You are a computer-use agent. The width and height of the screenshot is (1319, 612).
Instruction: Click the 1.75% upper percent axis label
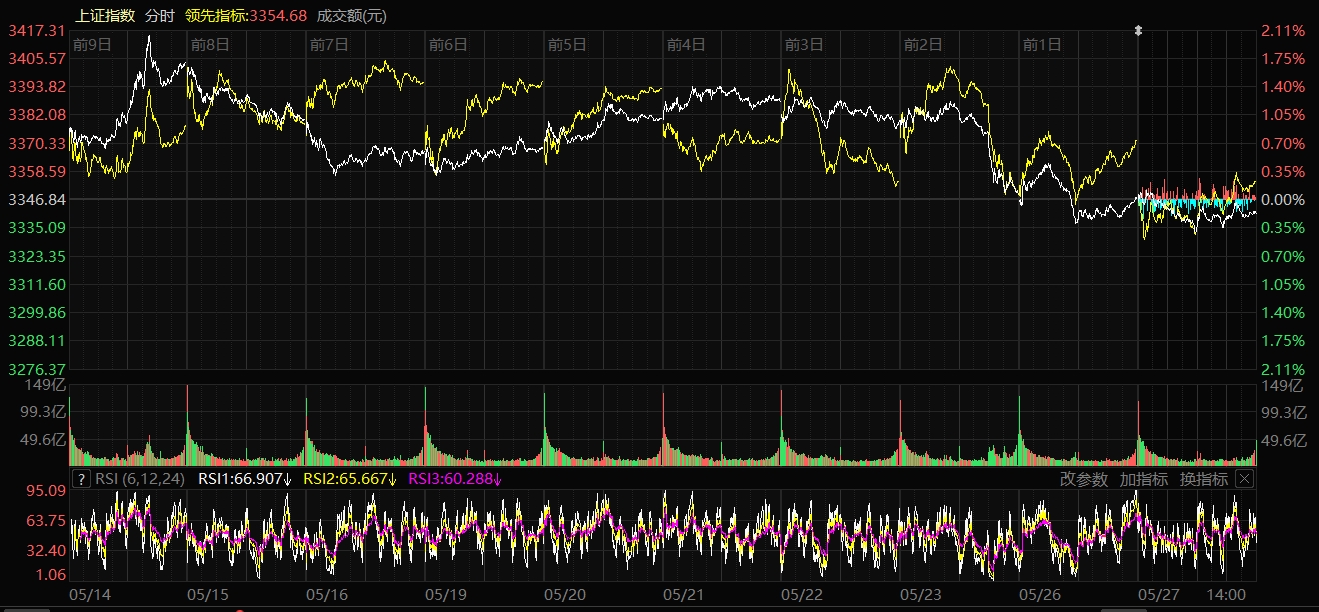(1284, 58)
